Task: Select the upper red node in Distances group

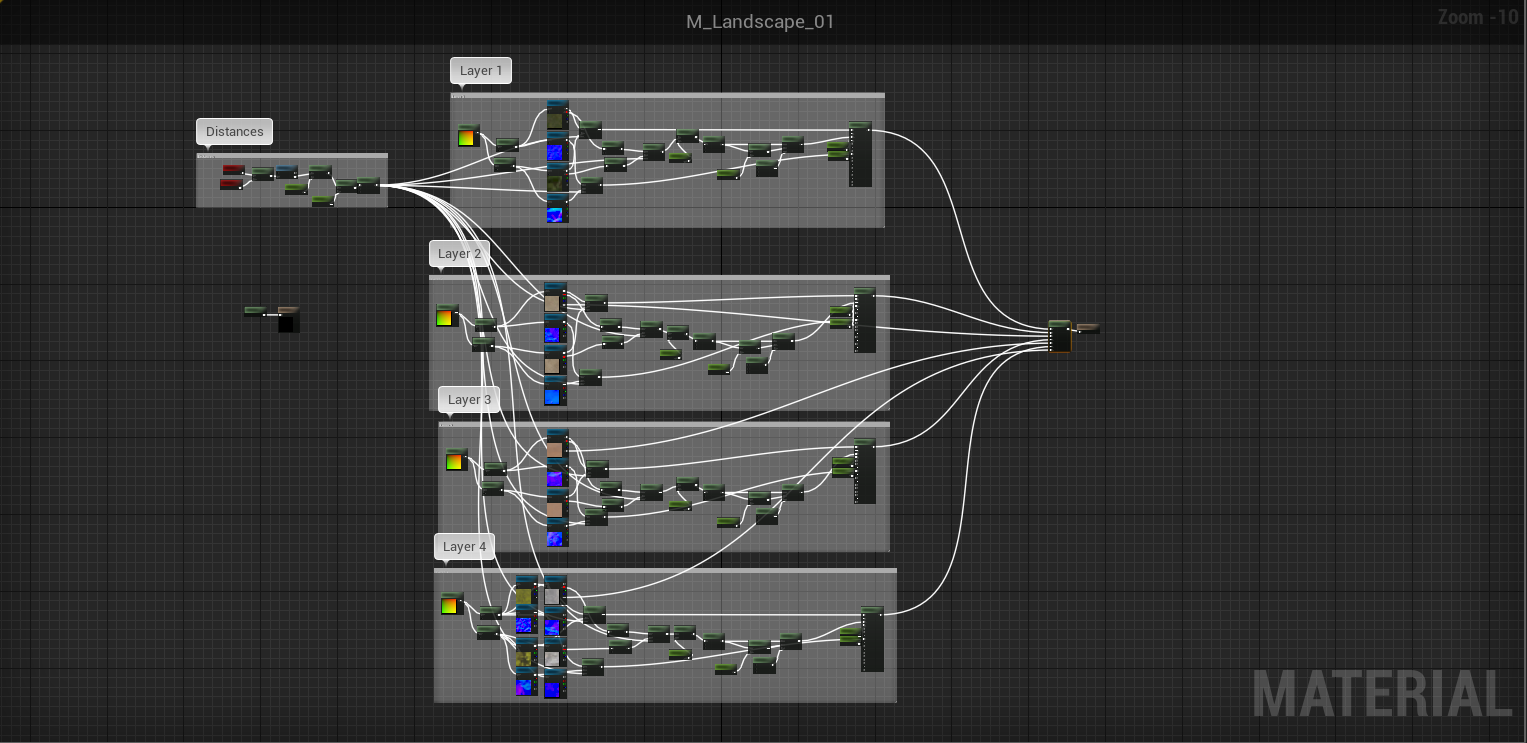Action: [234, 170]
